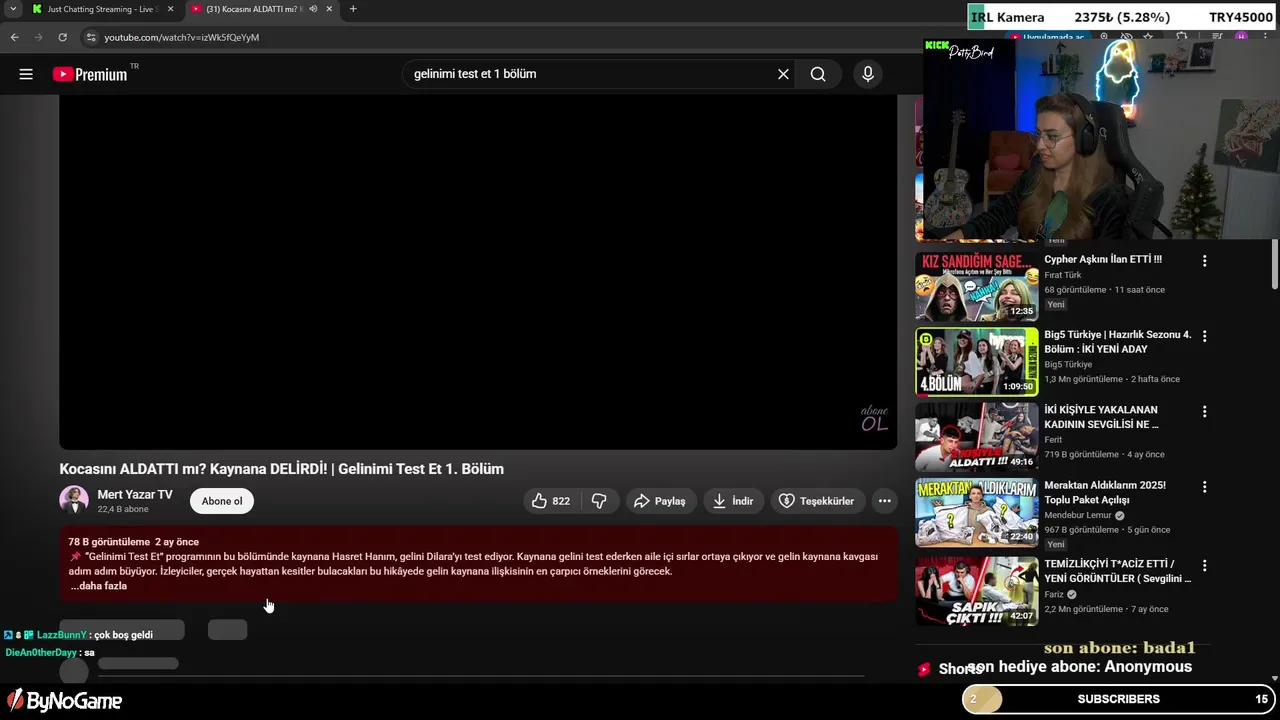Open the YouTube hamburger guide menu
This screenshot has height=720, width=1280.
pos(26,74)
